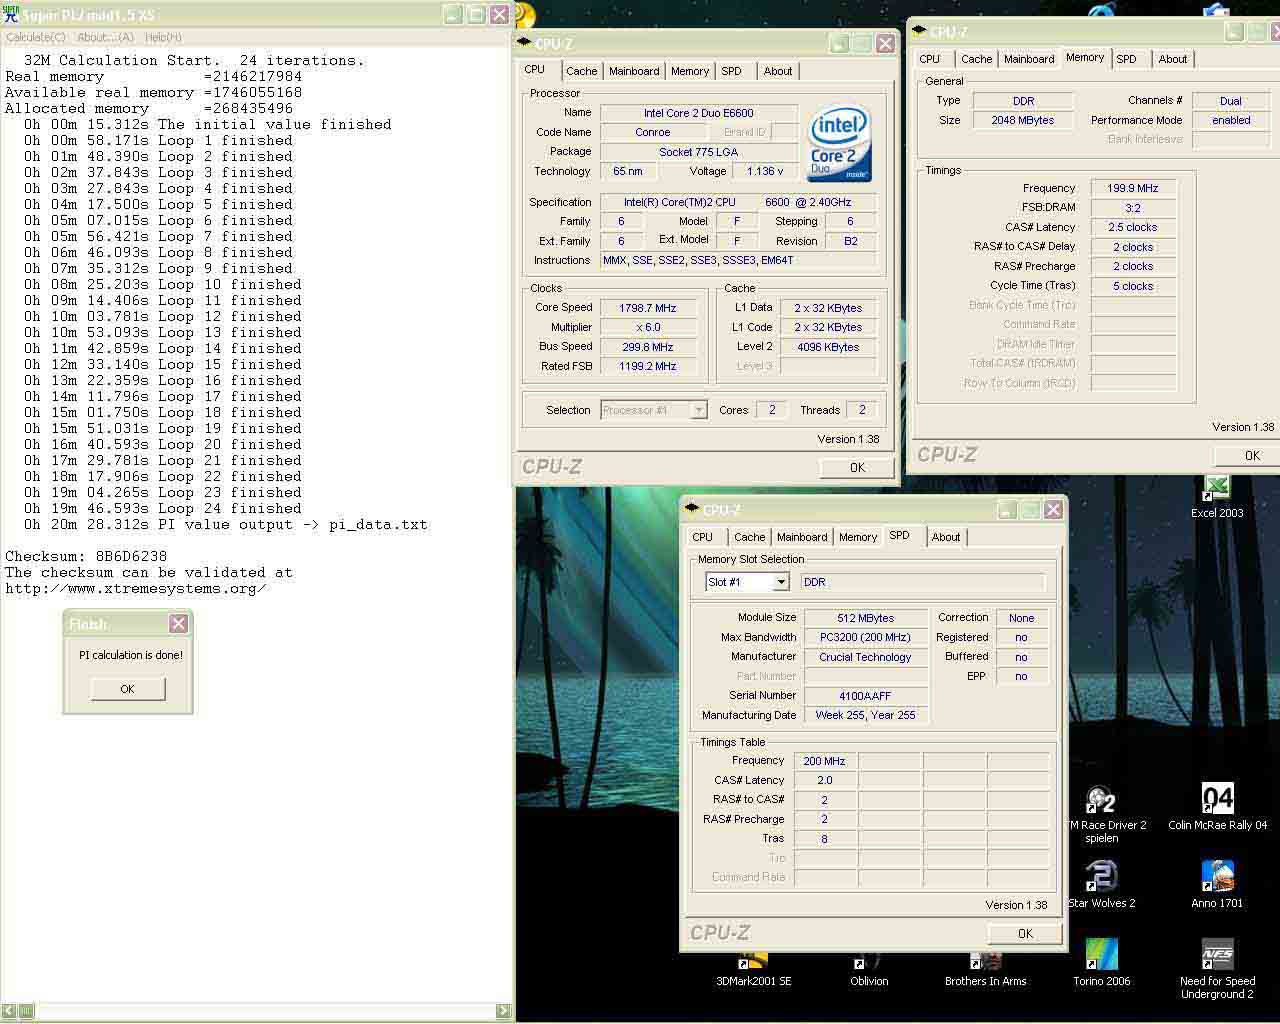
Task: Open the About menu in Super PI
Action: (105, 37)
